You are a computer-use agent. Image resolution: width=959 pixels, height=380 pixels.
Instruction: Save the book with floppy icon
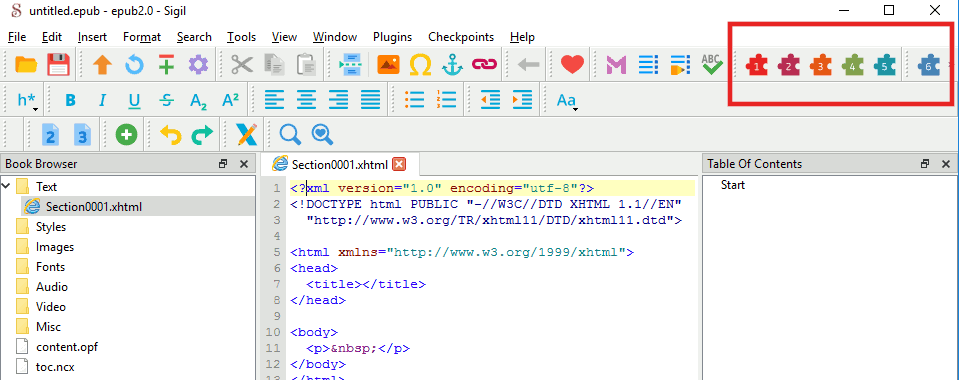pos(58,64)
